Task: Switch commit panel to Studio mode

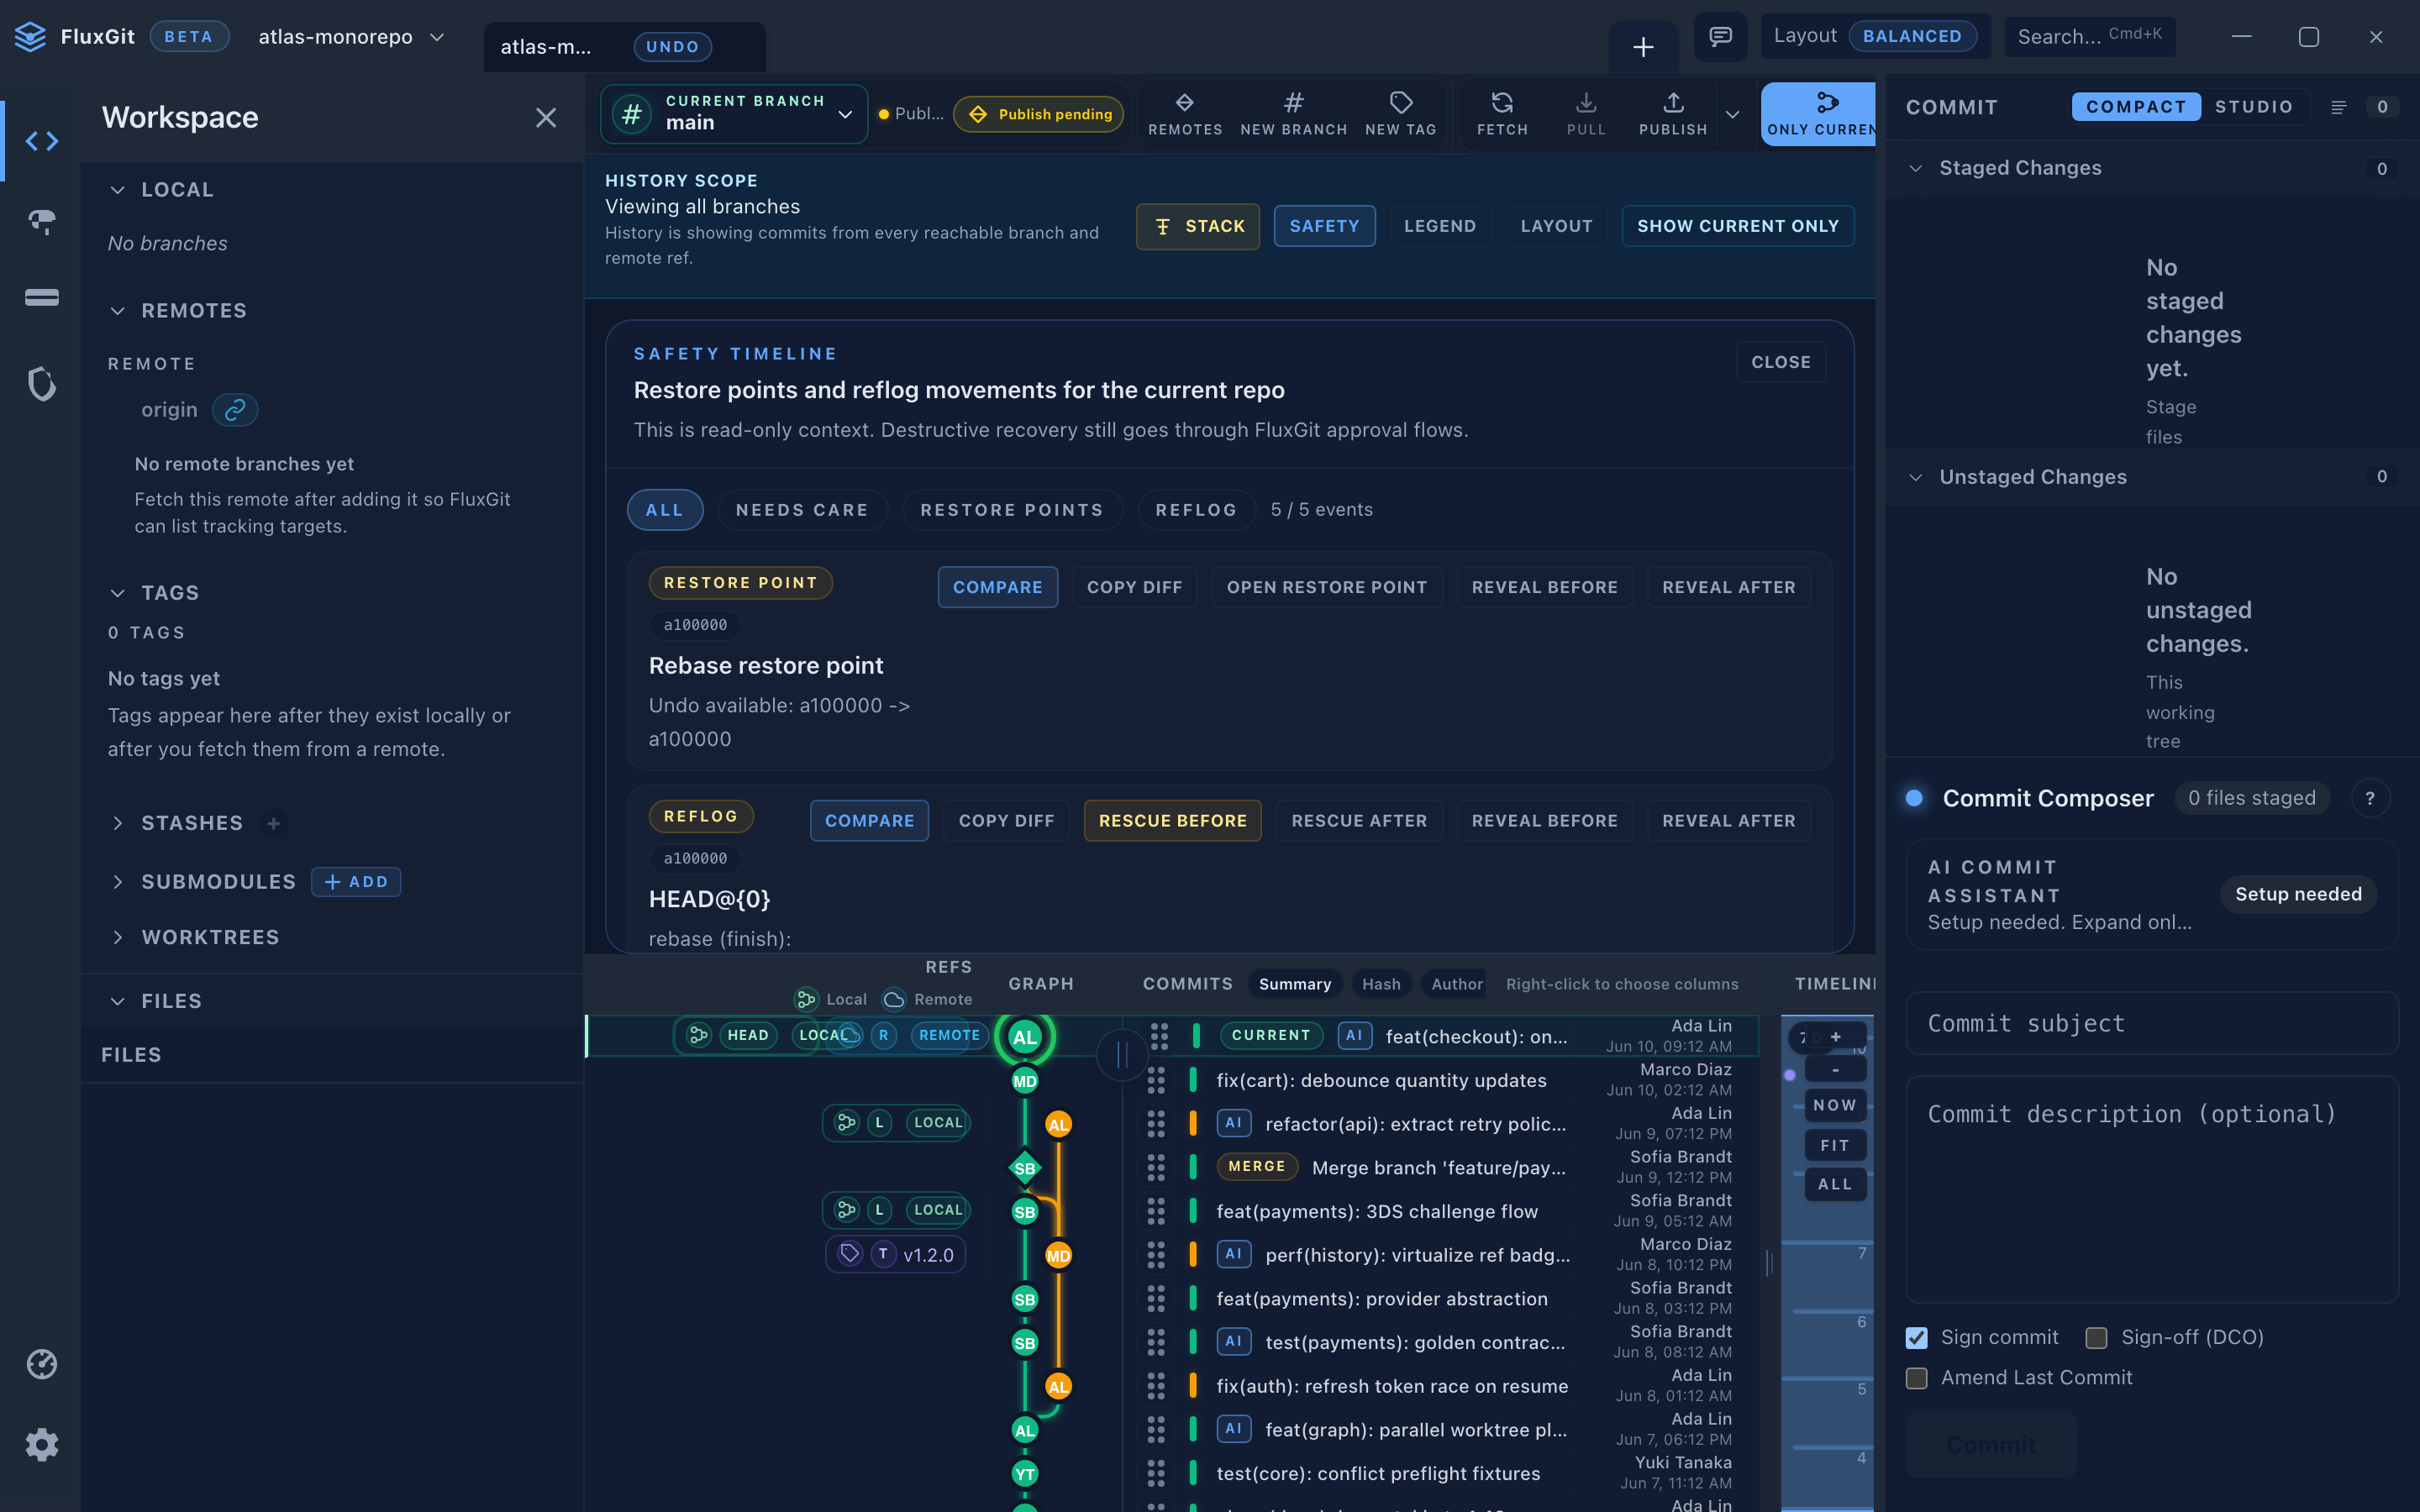Action: (x=2254, y=107)
